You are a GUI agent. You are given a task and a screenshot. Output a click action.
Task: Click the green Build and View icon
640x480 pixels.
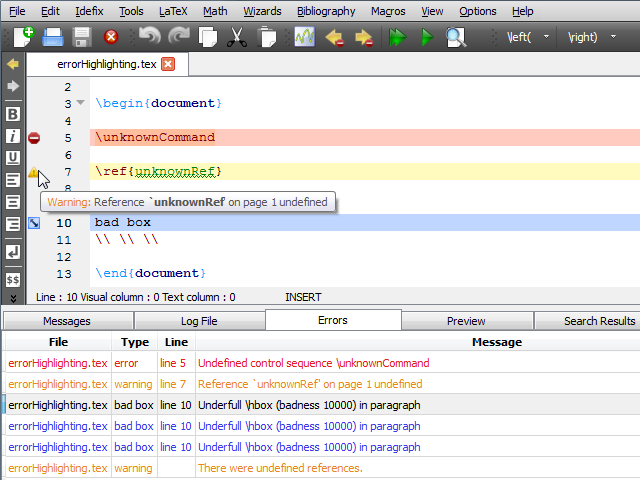(396, 38)
